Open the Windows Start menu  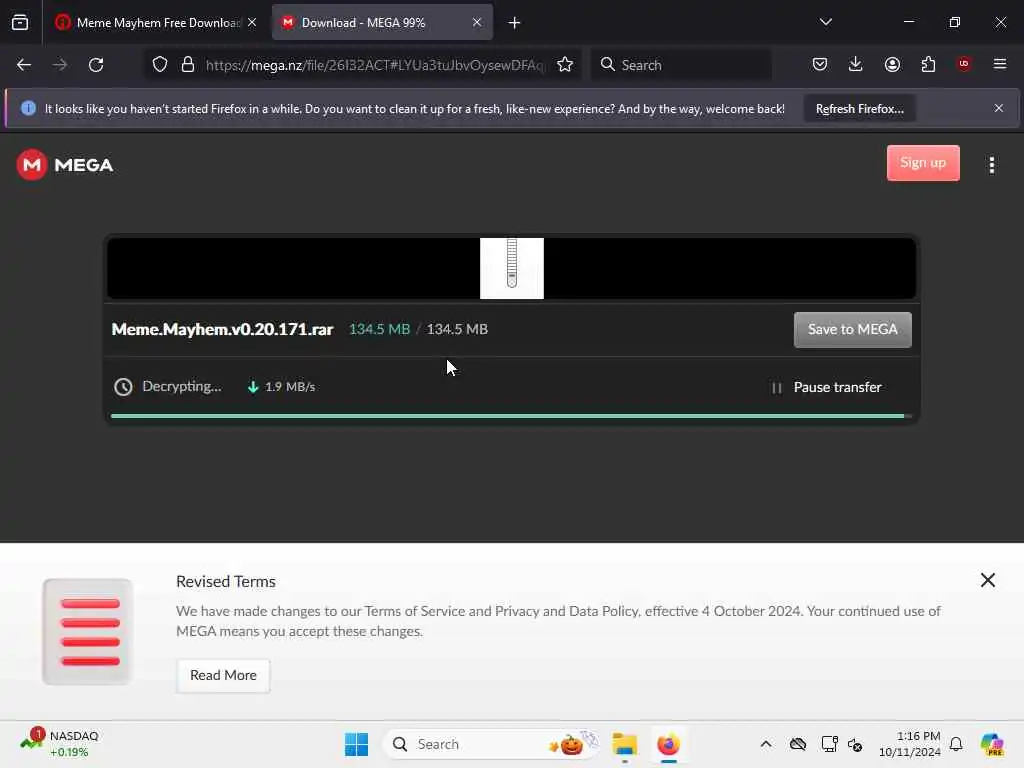pos(356,744)
